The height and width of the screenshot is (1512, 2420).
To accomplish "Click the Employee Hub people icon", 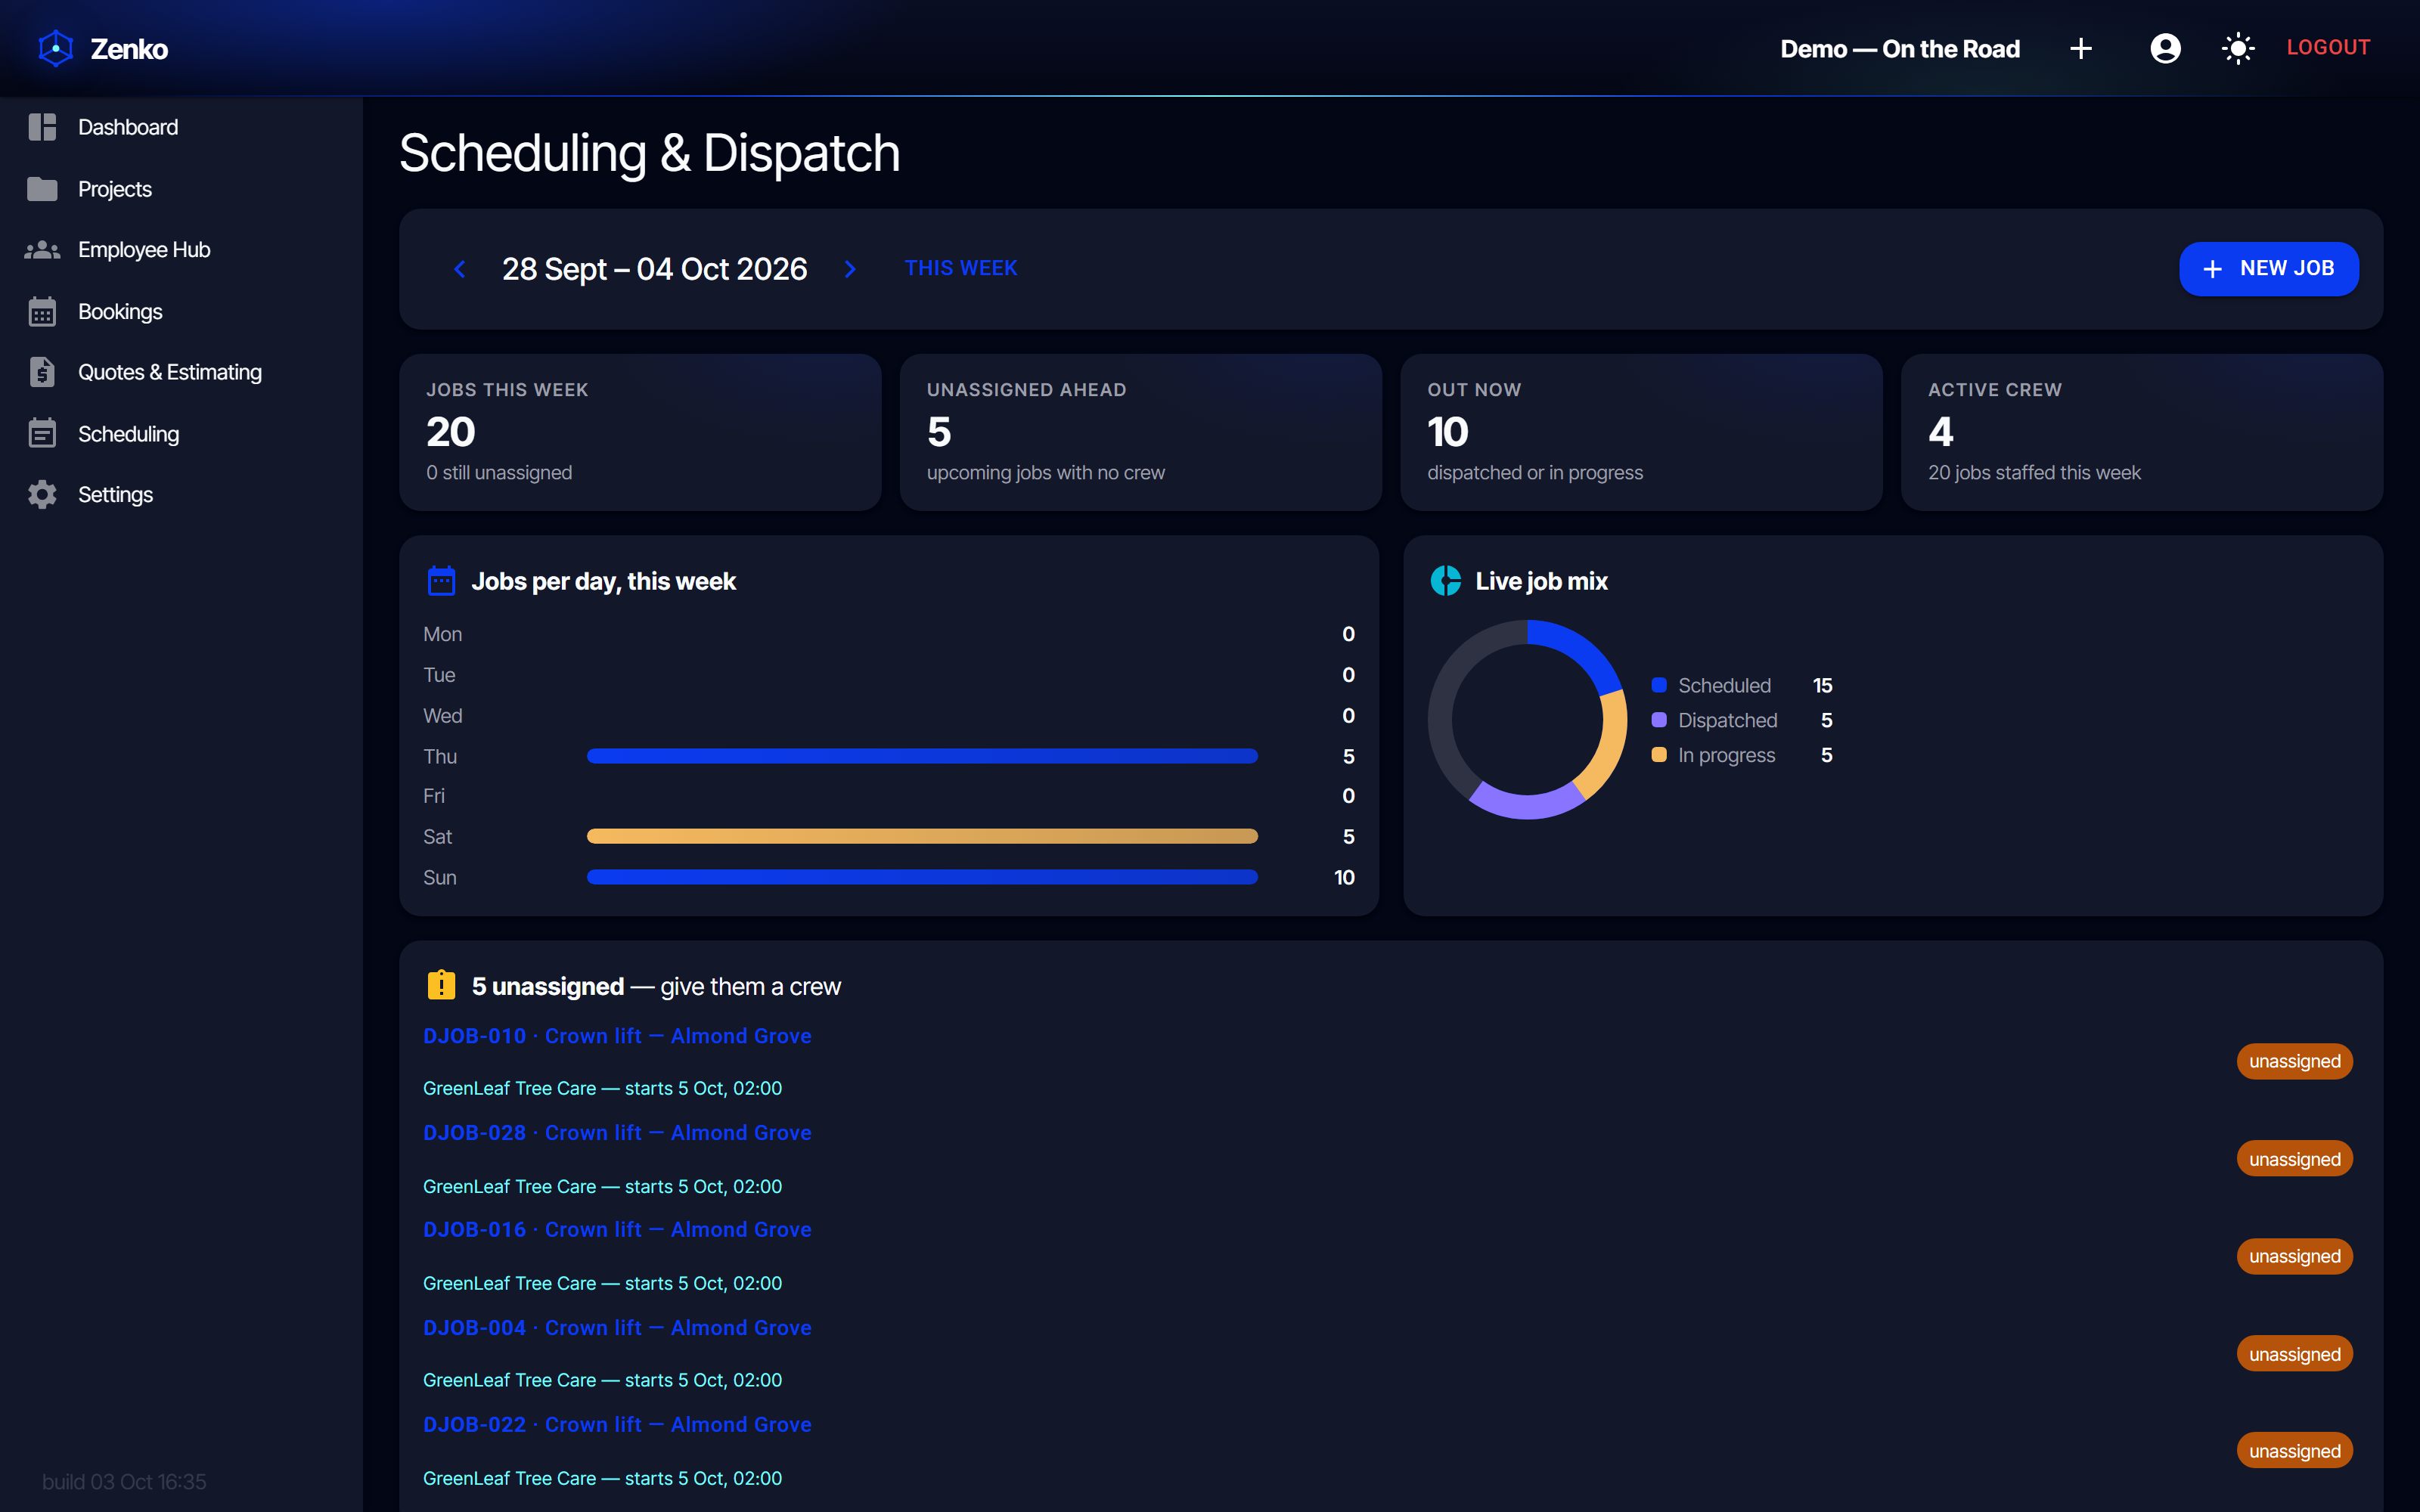I will [x=42, y=250].
